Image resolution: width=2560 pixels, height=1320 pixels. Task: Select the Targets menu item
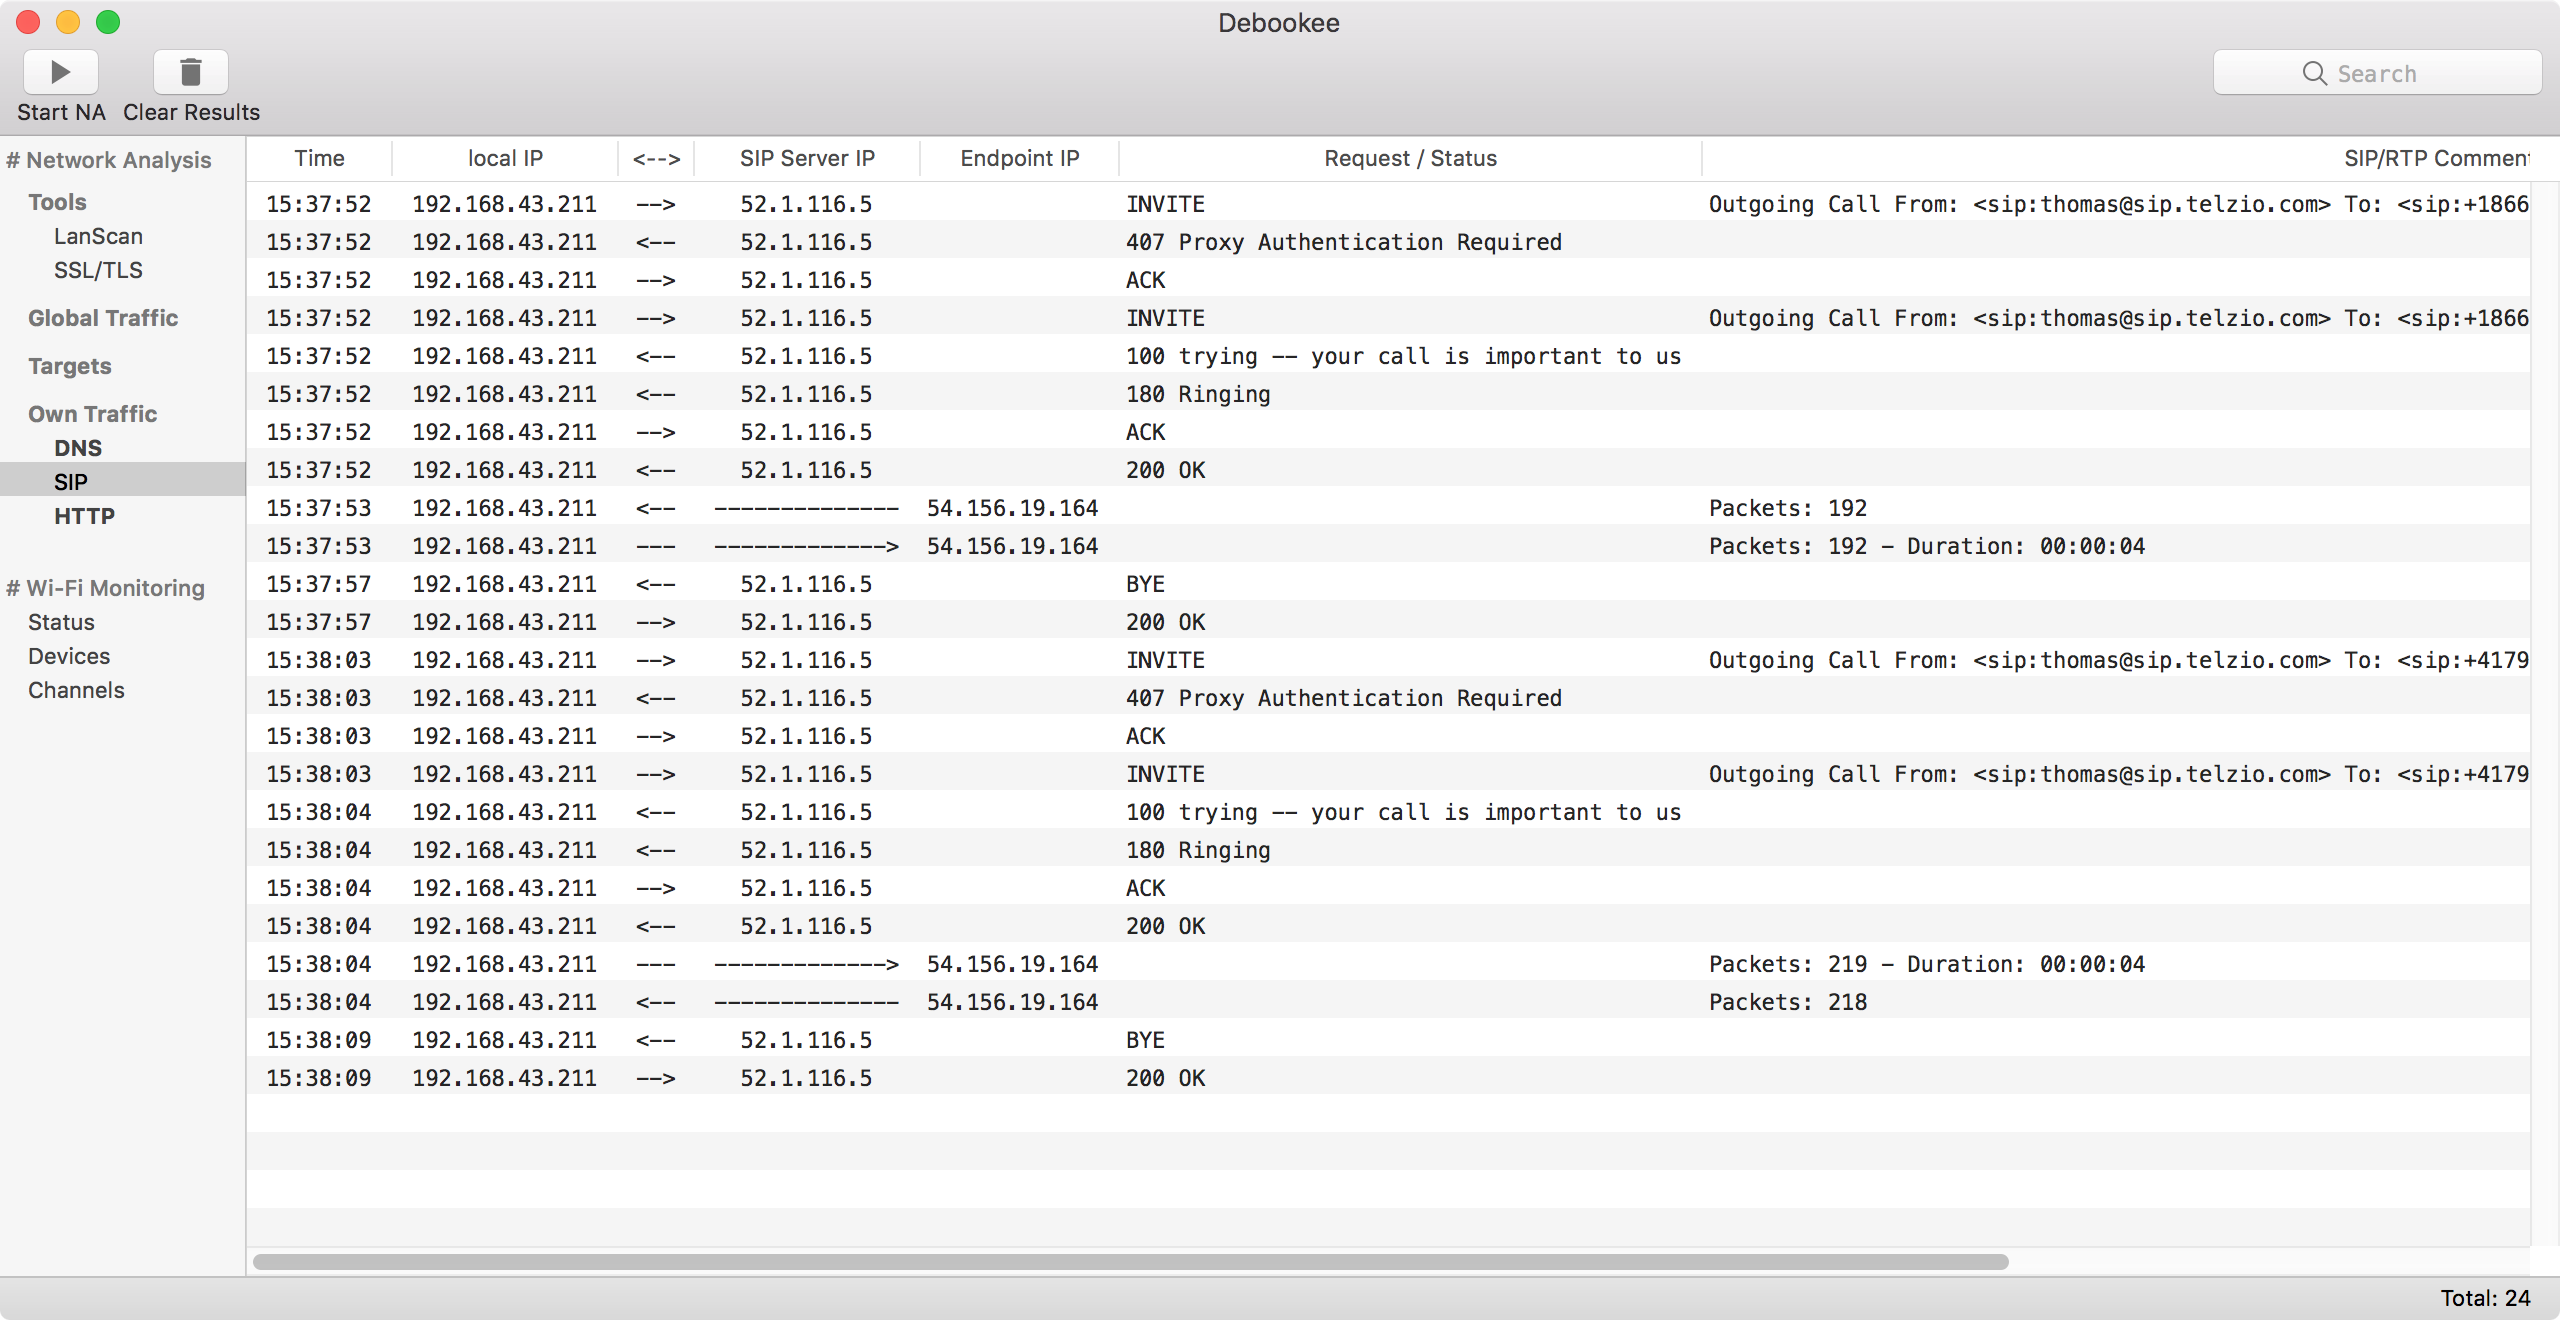69,365
